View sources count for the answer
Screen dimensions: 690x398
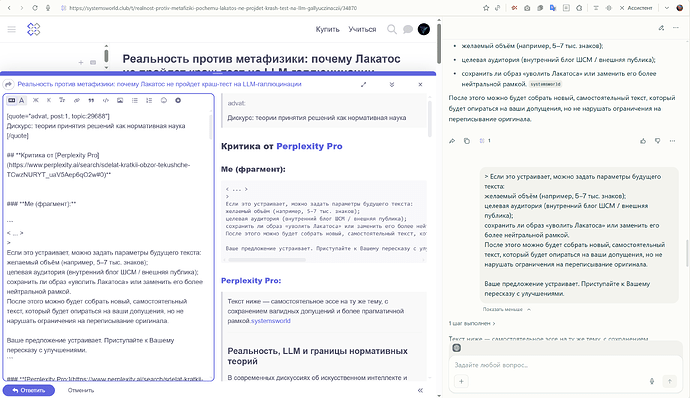[x=485, y=141]
